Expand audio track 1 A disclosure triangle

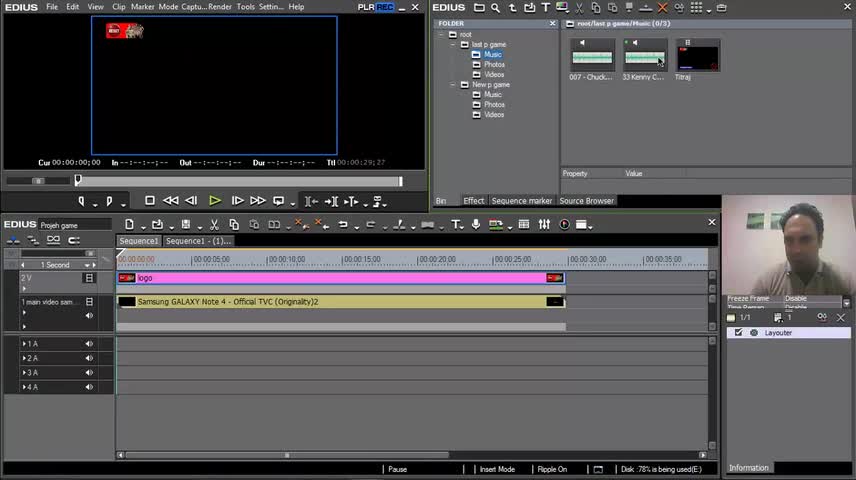pos(24,344)
